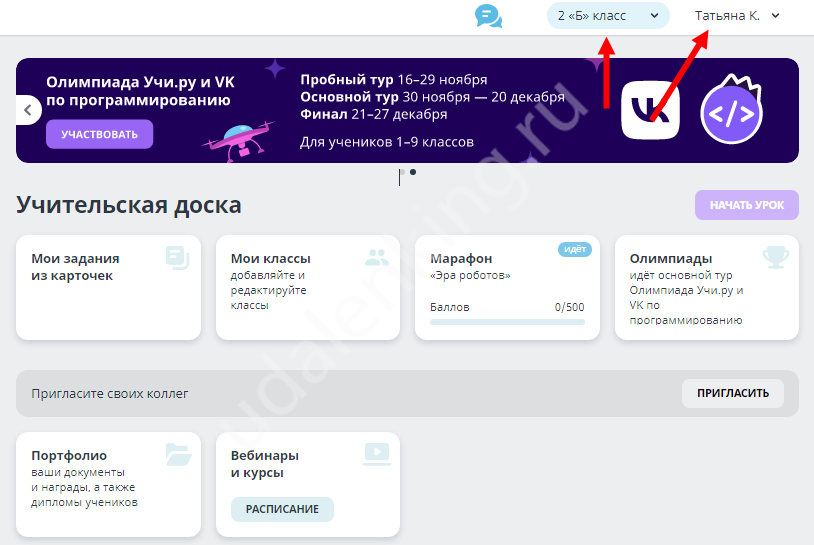Screen dimensions: 814x545
Task: Select the second banner slide dot
Action: pyautogui.click(x=414, y=172)
